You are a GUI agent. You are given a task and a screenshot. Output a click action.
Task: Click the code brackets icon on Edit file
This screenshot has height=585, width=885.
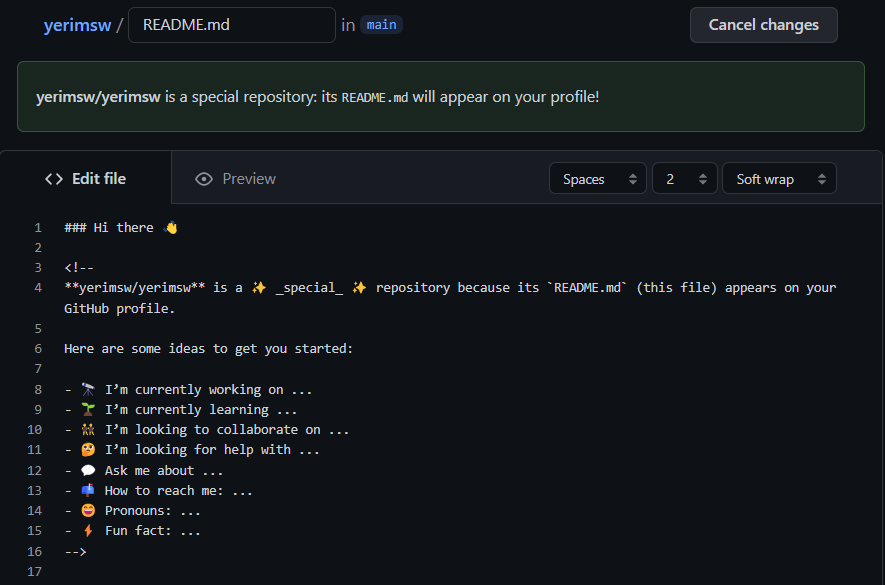54,179
